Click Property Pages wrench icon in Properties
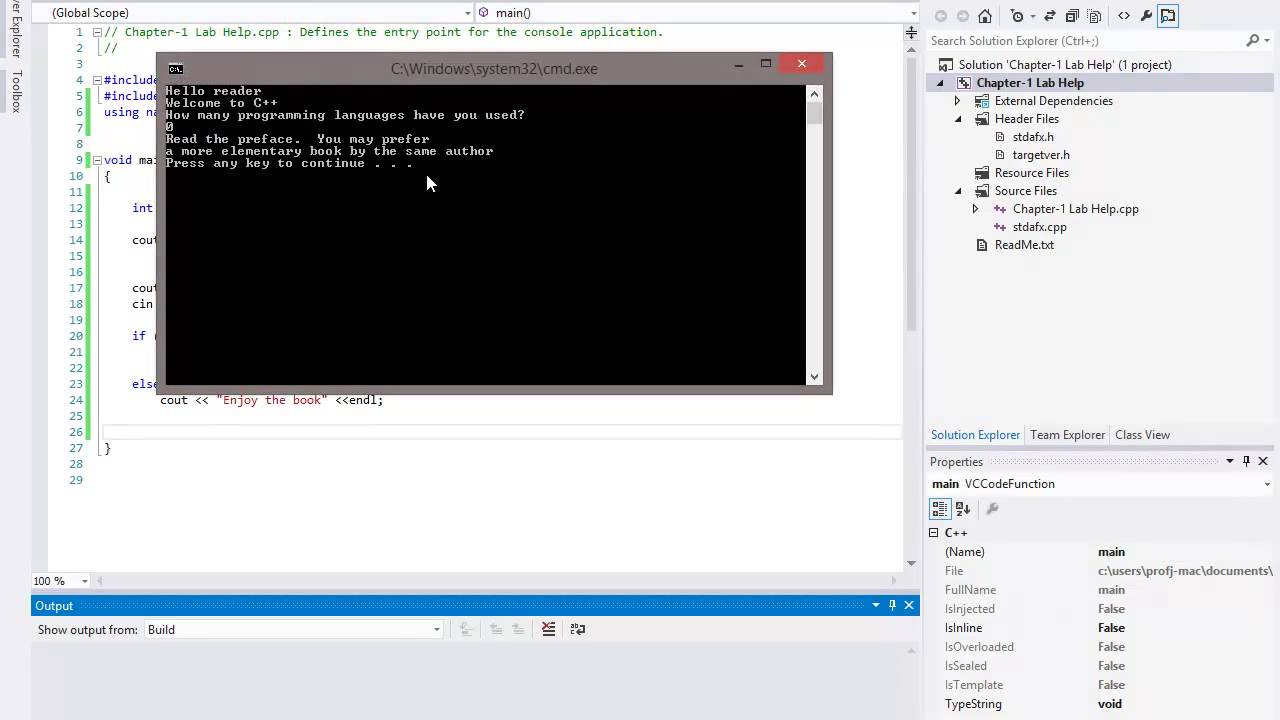Image resolution: width=1280 pixels, height=720 pixels. click(992, 509)
